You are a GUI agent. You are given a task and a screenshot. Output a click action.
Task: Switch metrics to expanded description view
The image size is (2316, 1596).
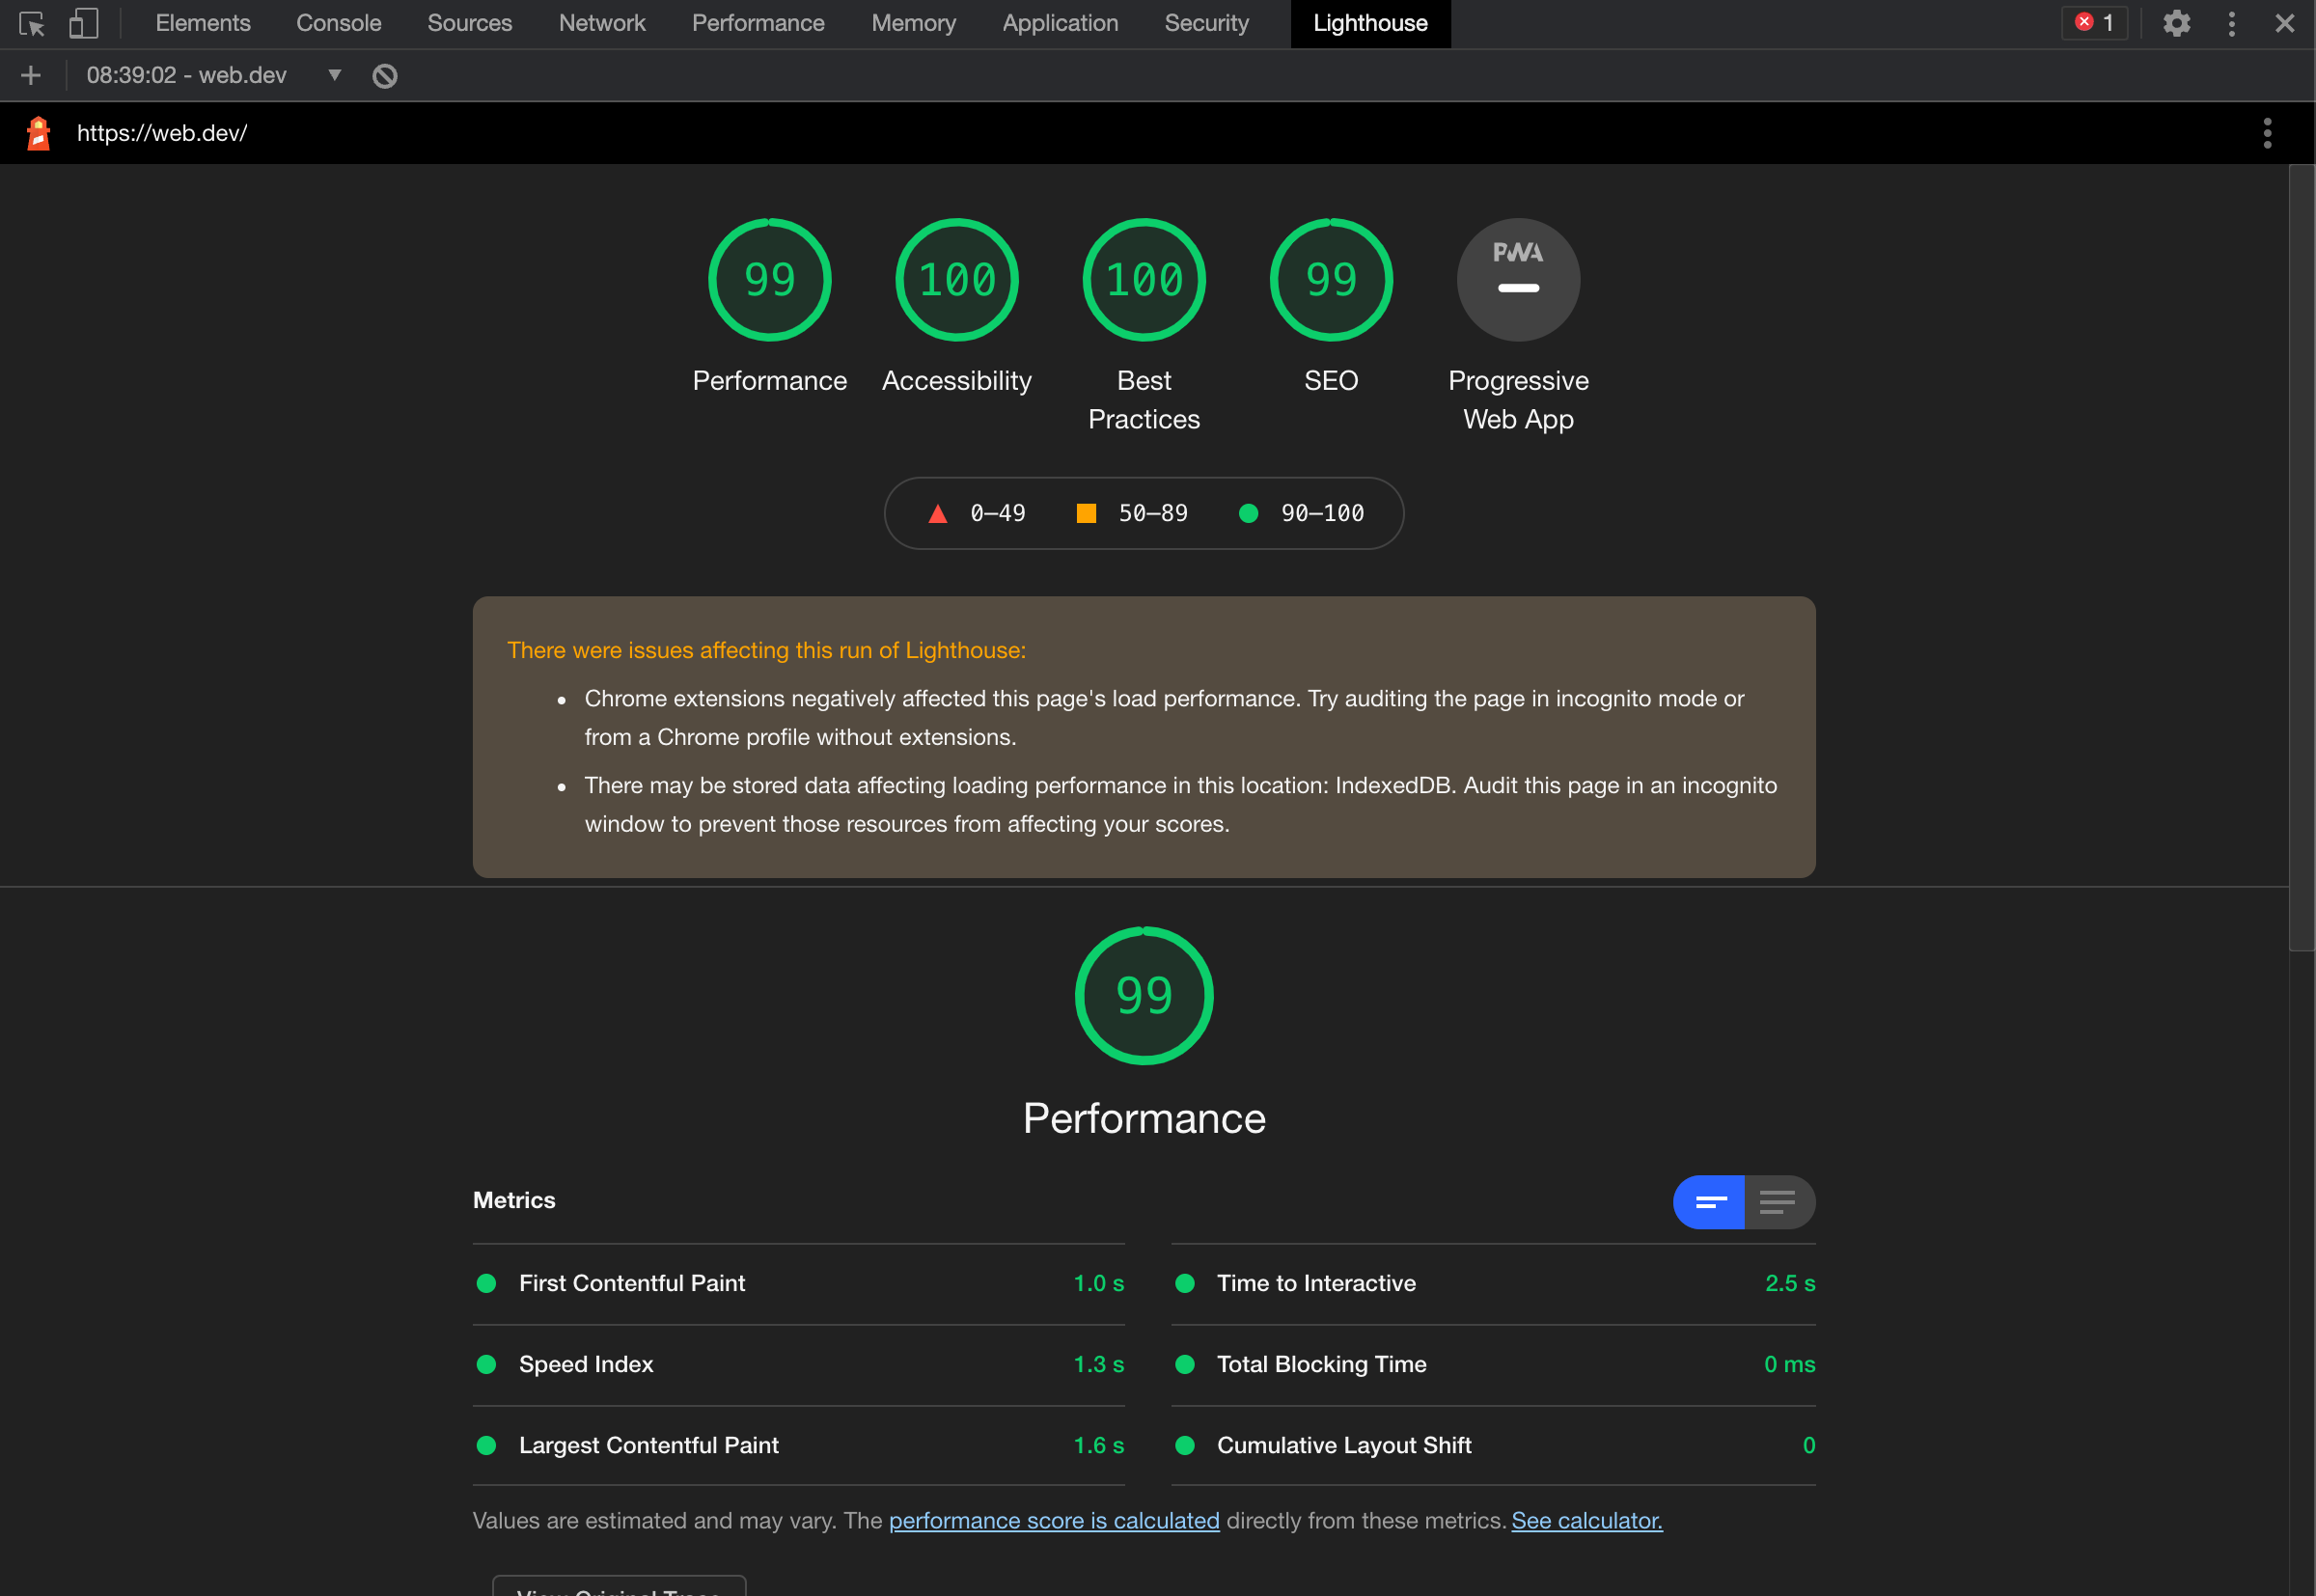1778,1201
